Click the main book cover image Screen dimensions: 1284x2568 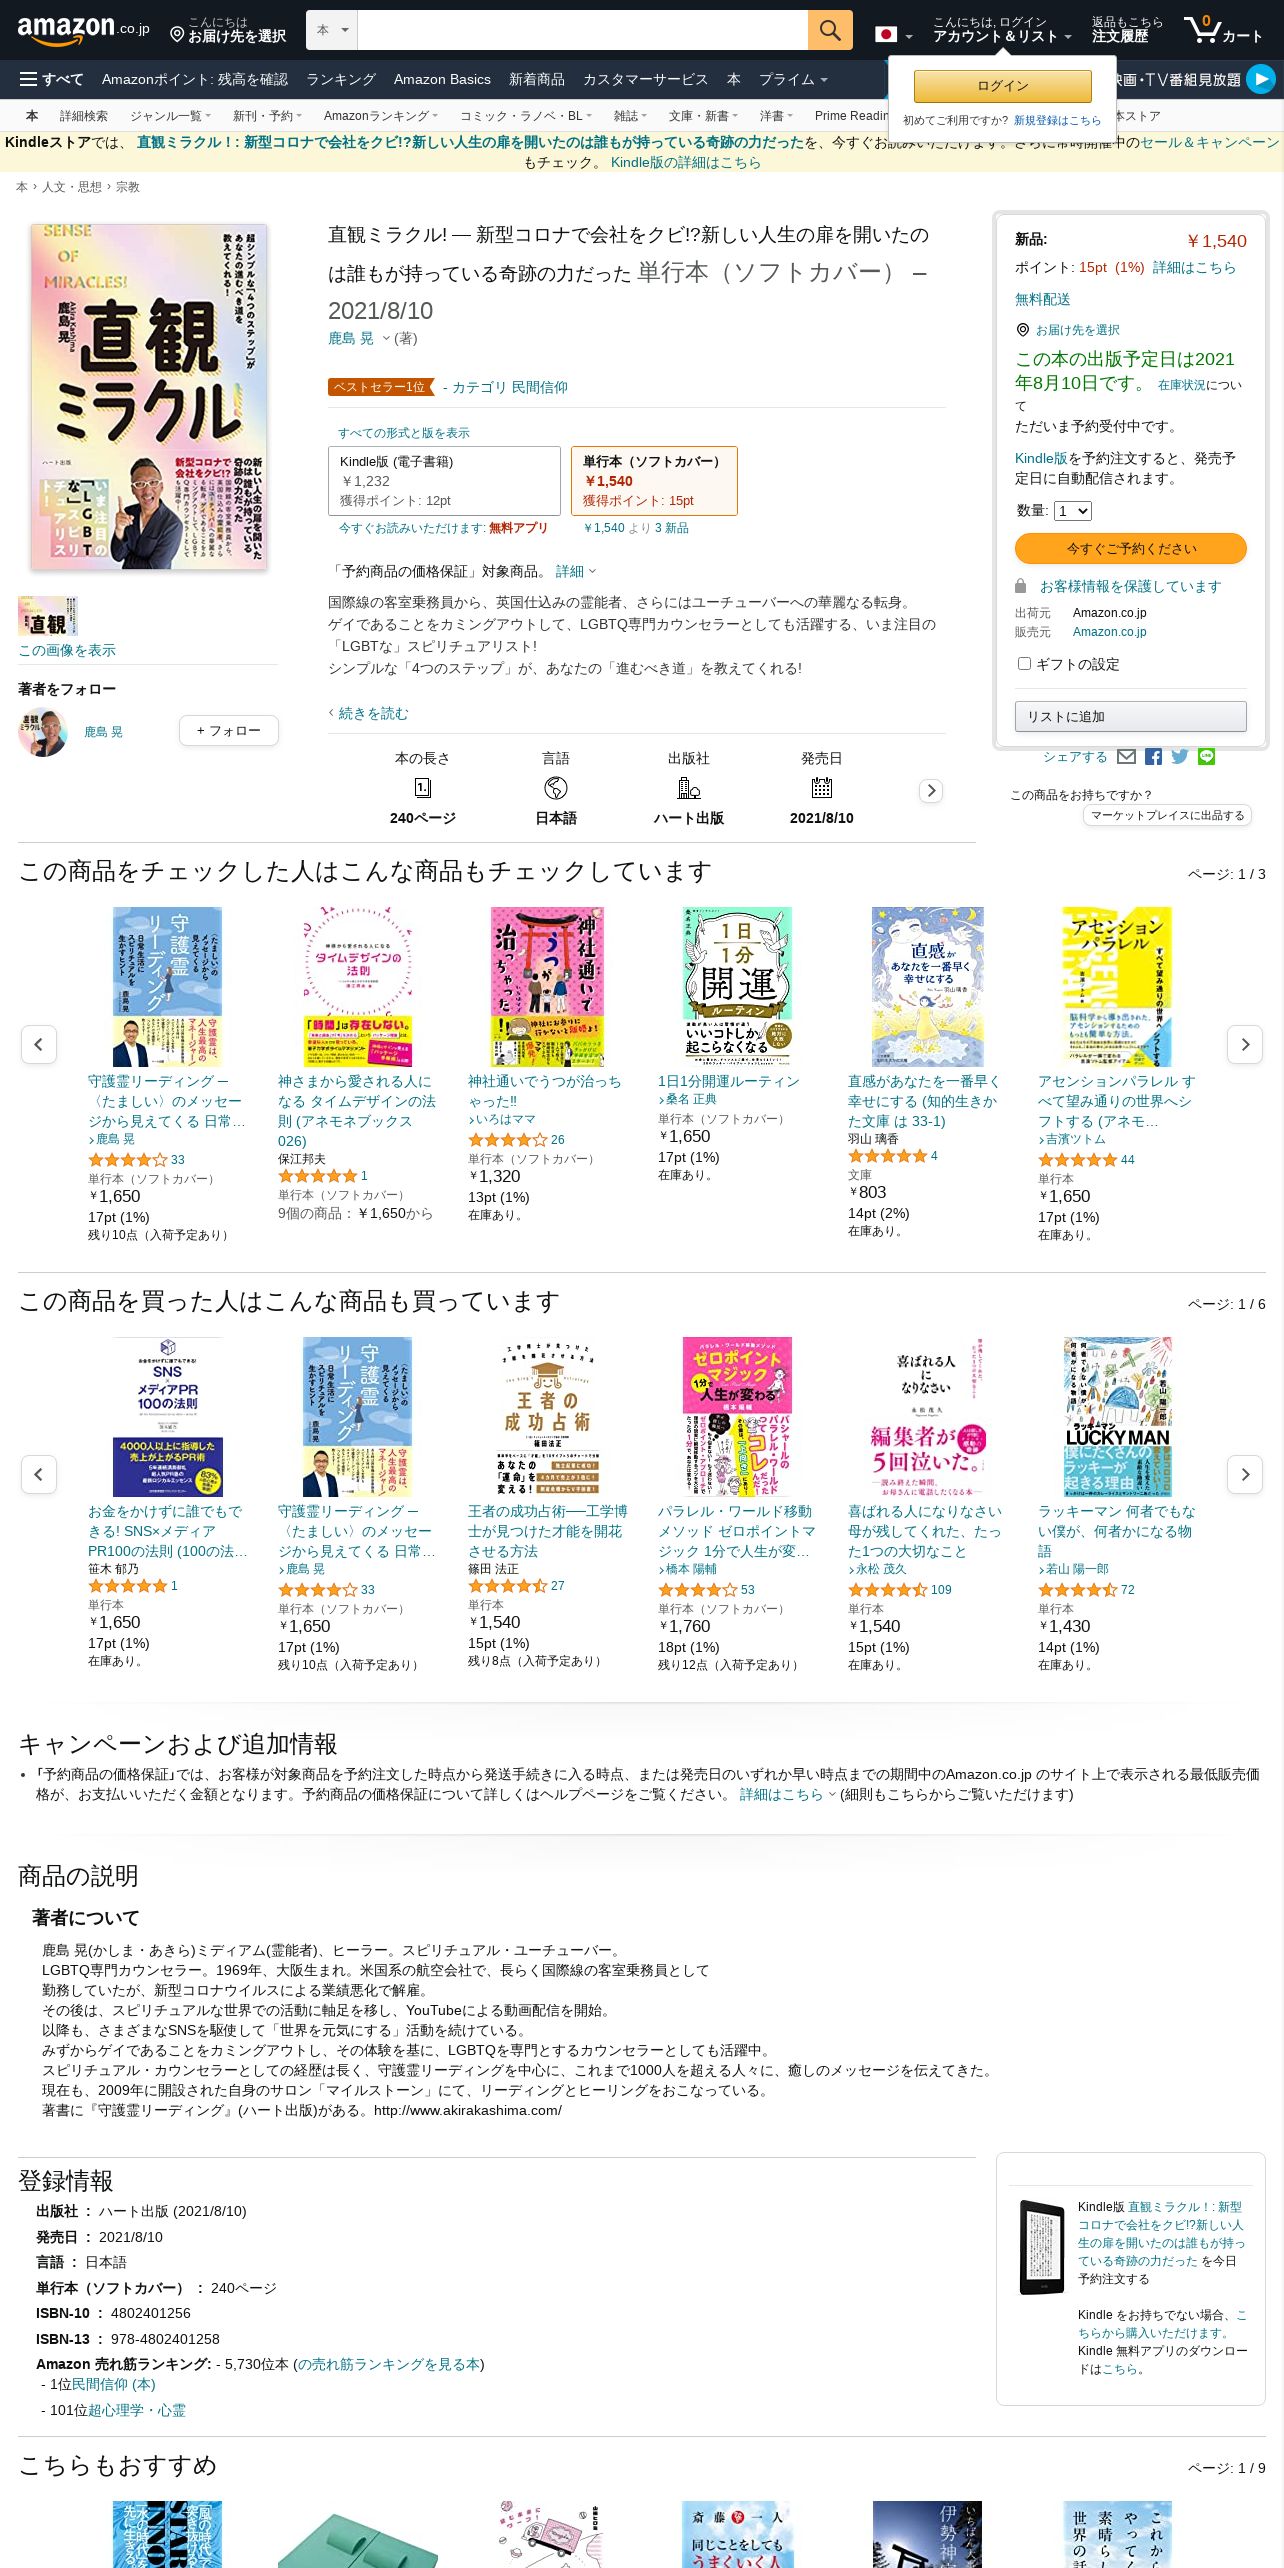[148, 397]
